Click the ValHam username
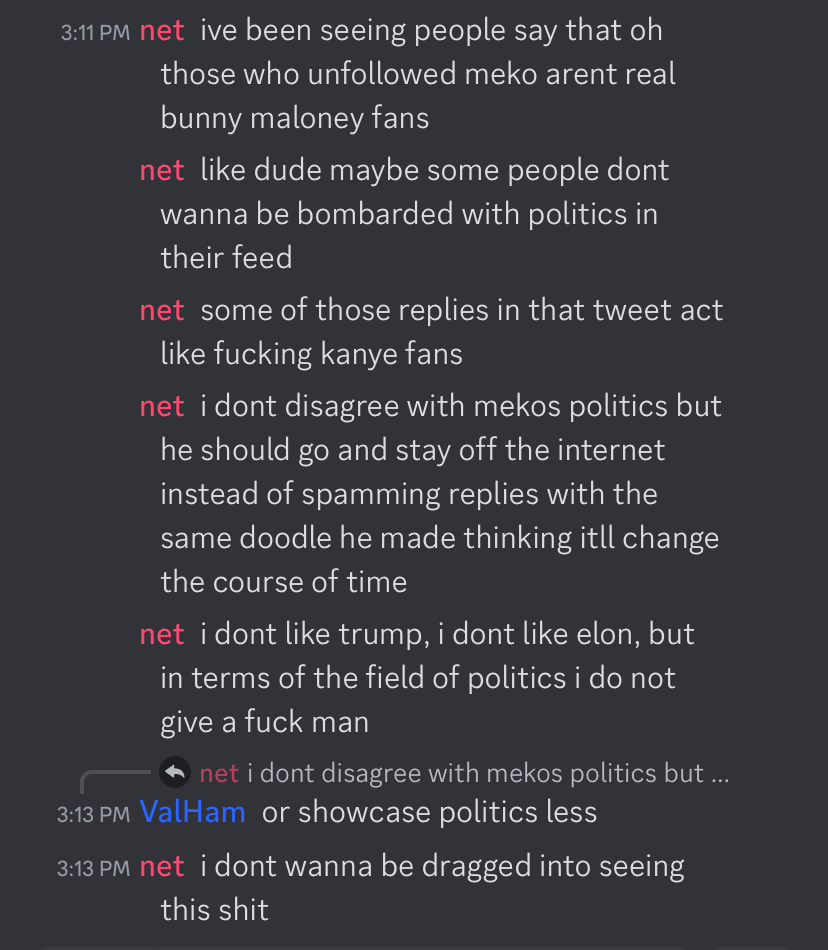828x950 pixels. pyautogui.click(x=193, y=812)
